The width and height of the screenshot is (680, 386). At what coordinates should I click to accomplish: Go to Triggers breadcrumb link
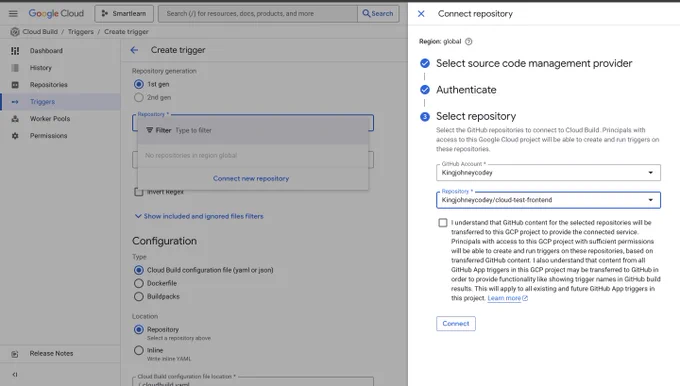[81, 32]
